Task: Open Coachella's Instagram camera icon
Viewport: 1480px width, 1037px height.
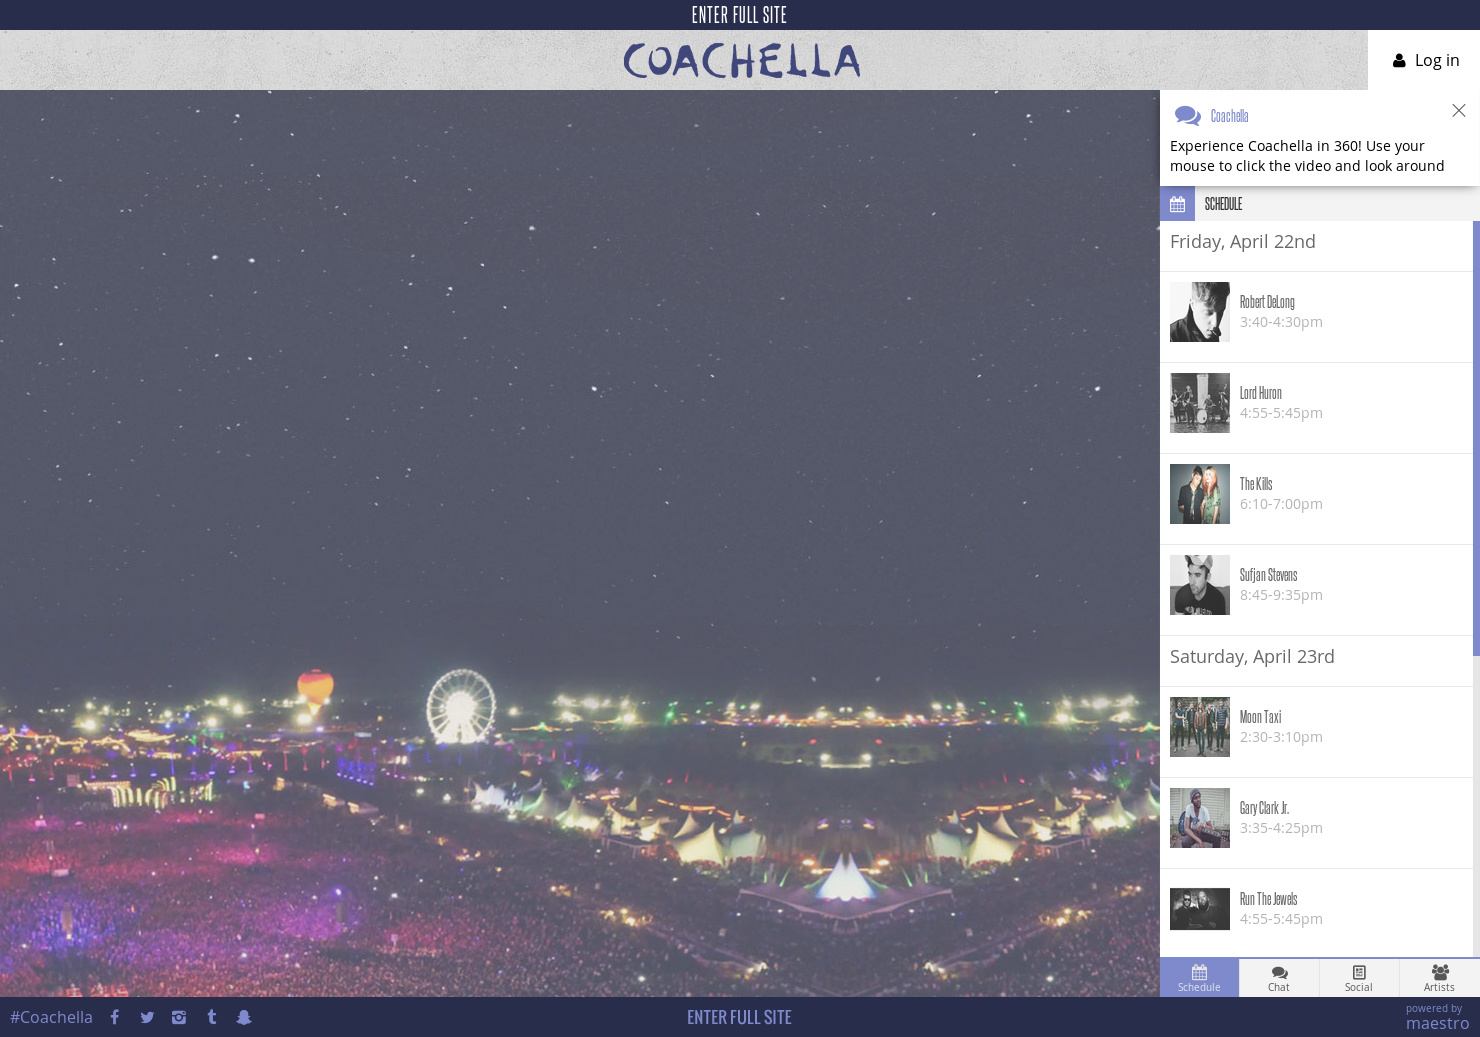Action: [x=179, y=1017]
